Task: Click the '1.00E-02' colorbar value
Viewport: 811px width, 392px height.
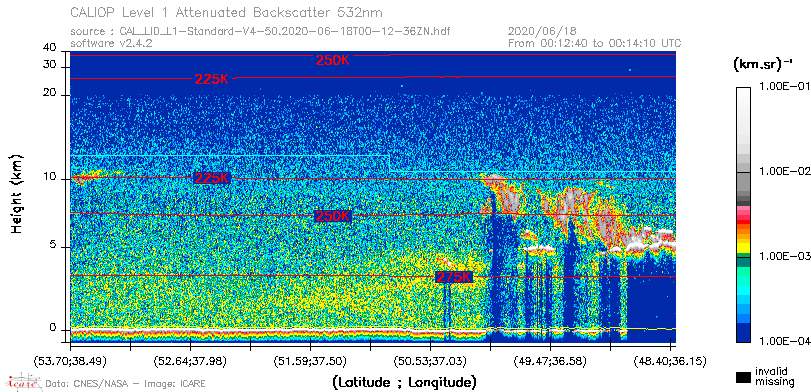Action: 784,171
